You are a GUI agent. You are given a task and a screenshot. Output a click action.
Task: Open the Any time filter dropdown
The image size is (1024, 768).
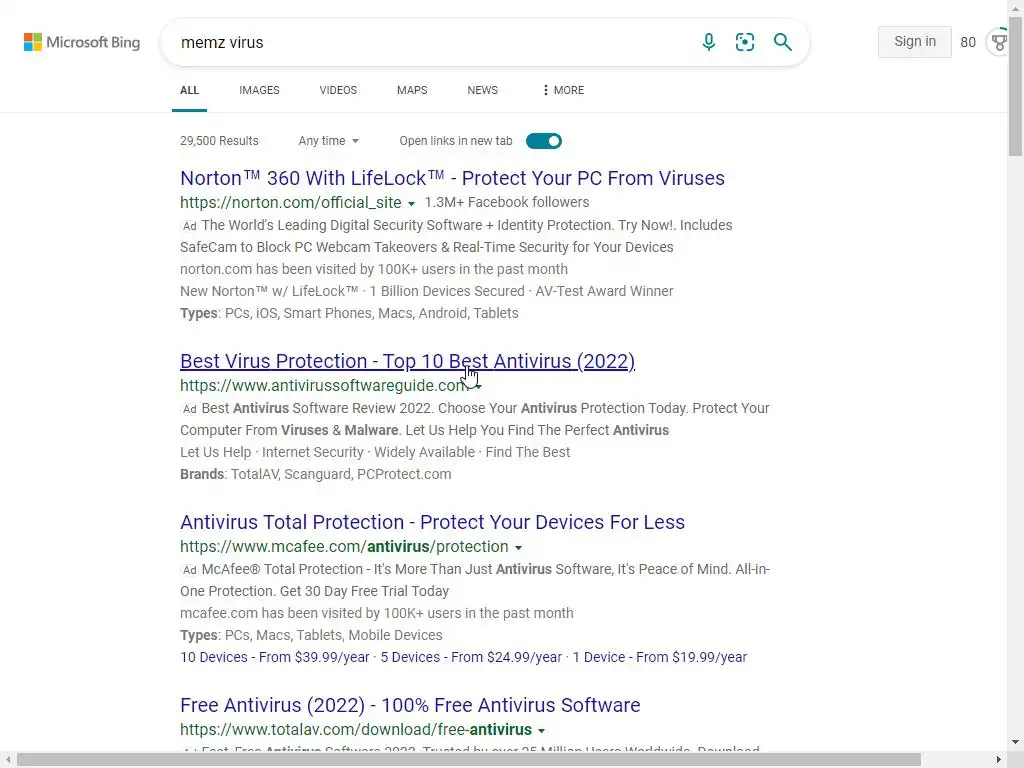point(328,141)
